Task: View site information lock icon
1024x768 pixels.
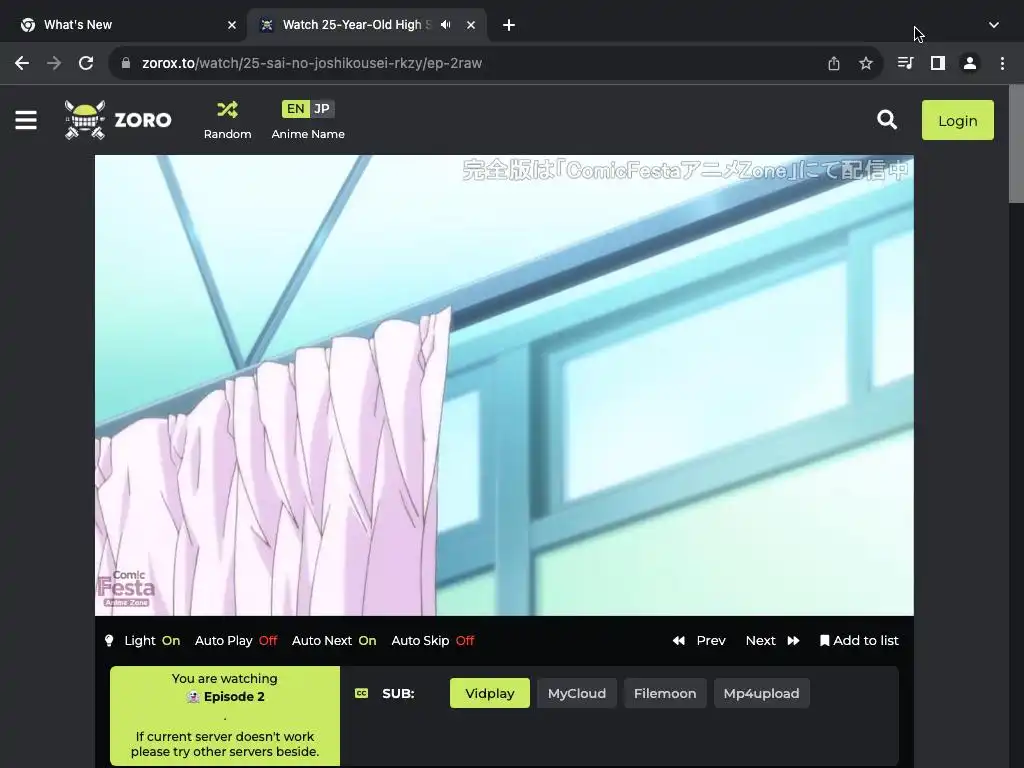Action: tap(127, 63)
